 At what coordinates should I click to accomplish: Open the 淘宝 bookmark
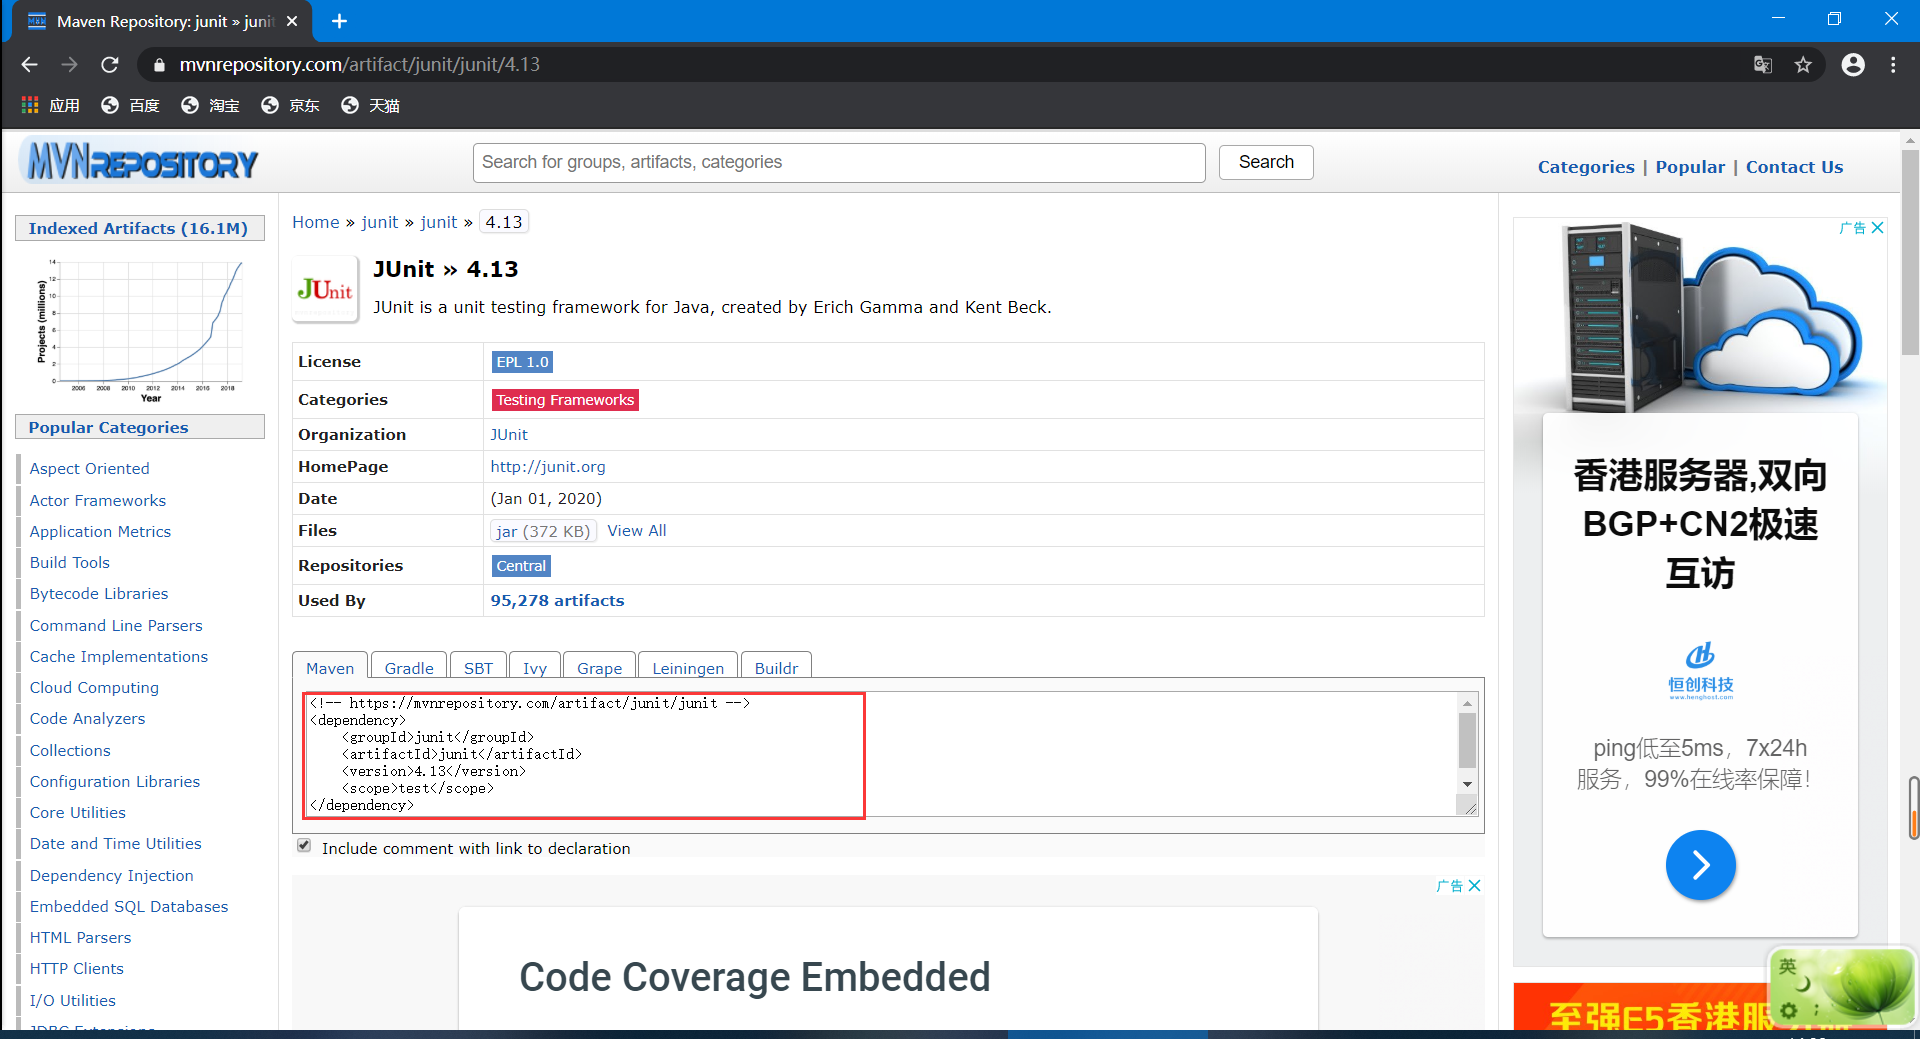tap(210, 105)
